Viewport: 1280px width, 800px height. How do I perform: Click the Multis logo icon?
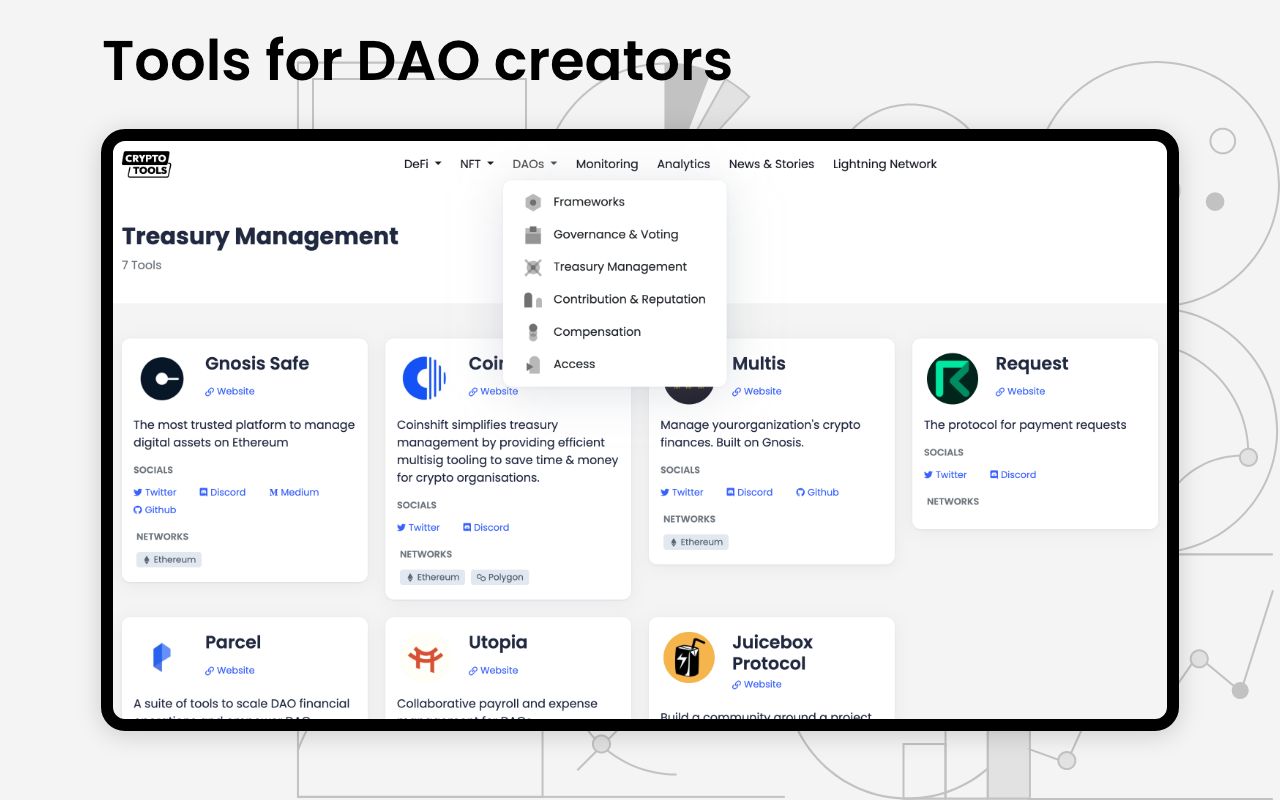pyautogui.click(x=688, y=378)
